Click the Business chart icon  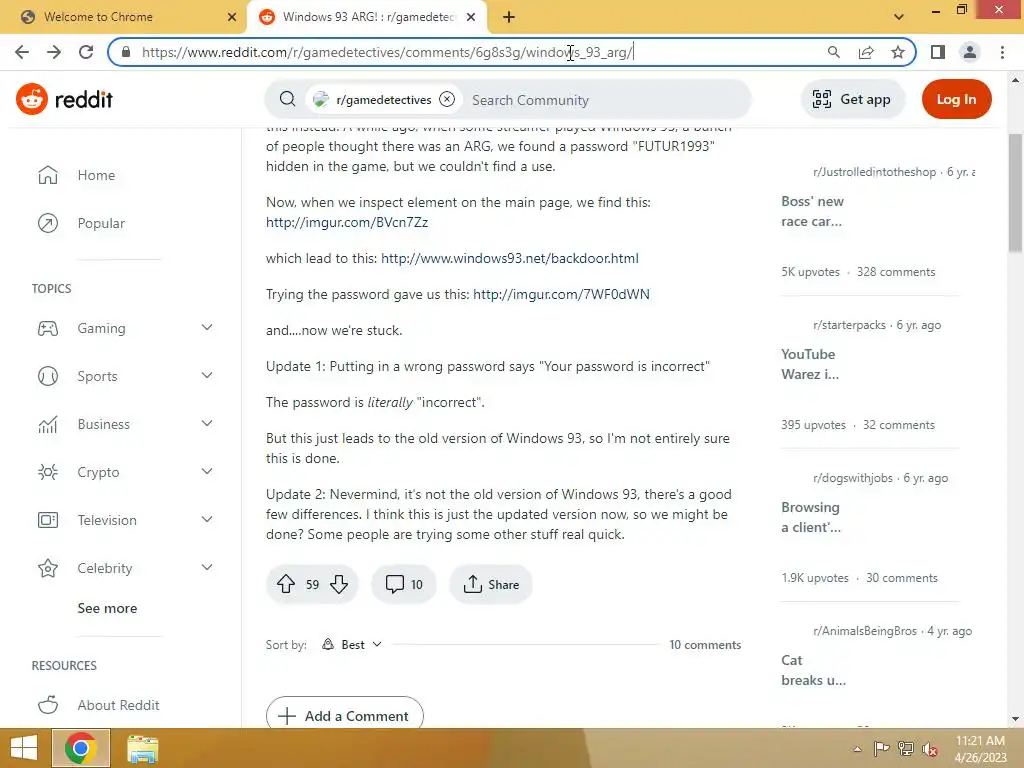[48, 424]
